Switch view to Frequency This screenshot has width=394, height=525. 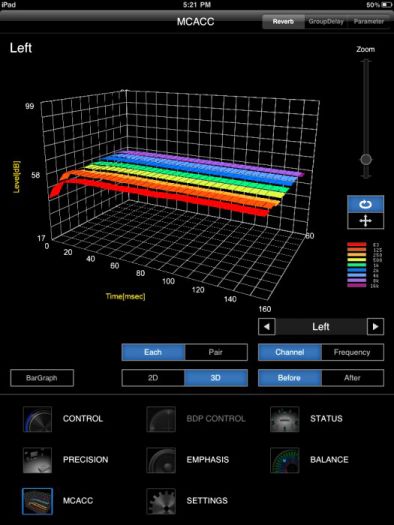(x=352, y=352)
